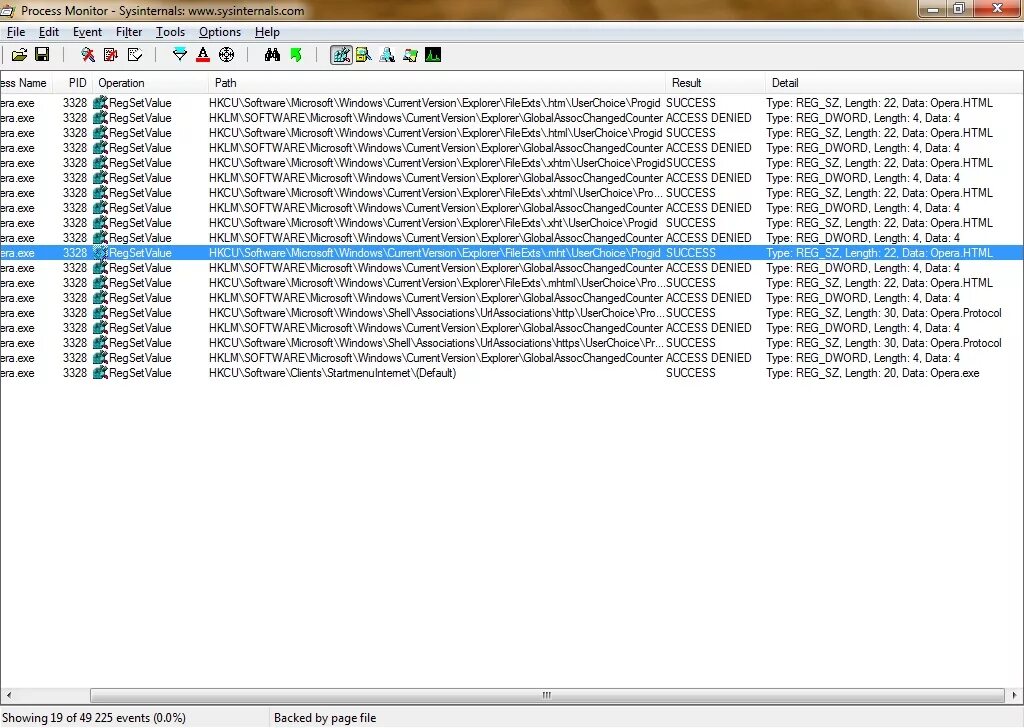Screen dimensions: 1024x728
Task: Select the row with FileExts\.mhtml\UserChoice path
Action: [x=512, y=283]
